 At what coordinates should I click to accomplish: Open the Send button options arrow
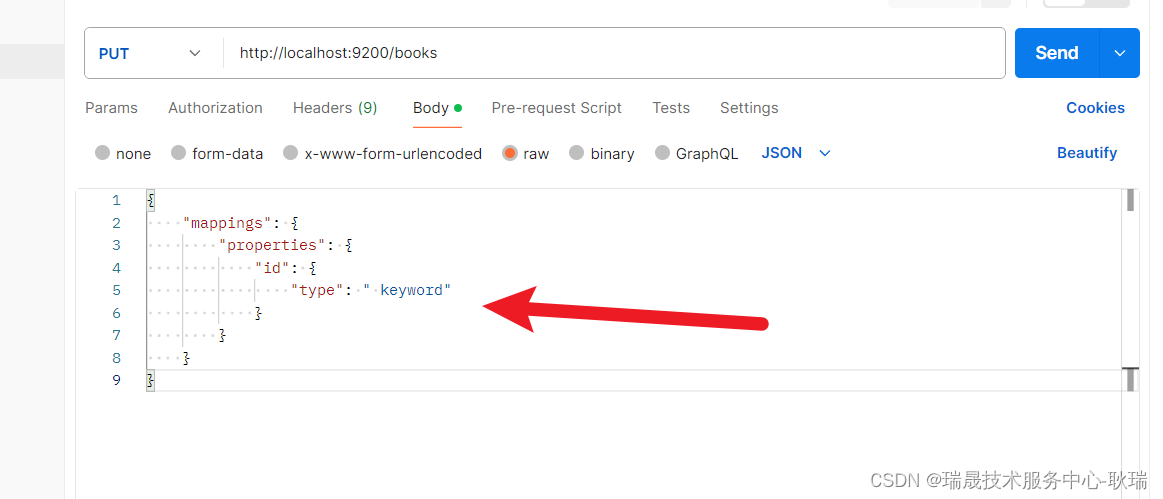pyautogui.click(x=1120, y=53)
